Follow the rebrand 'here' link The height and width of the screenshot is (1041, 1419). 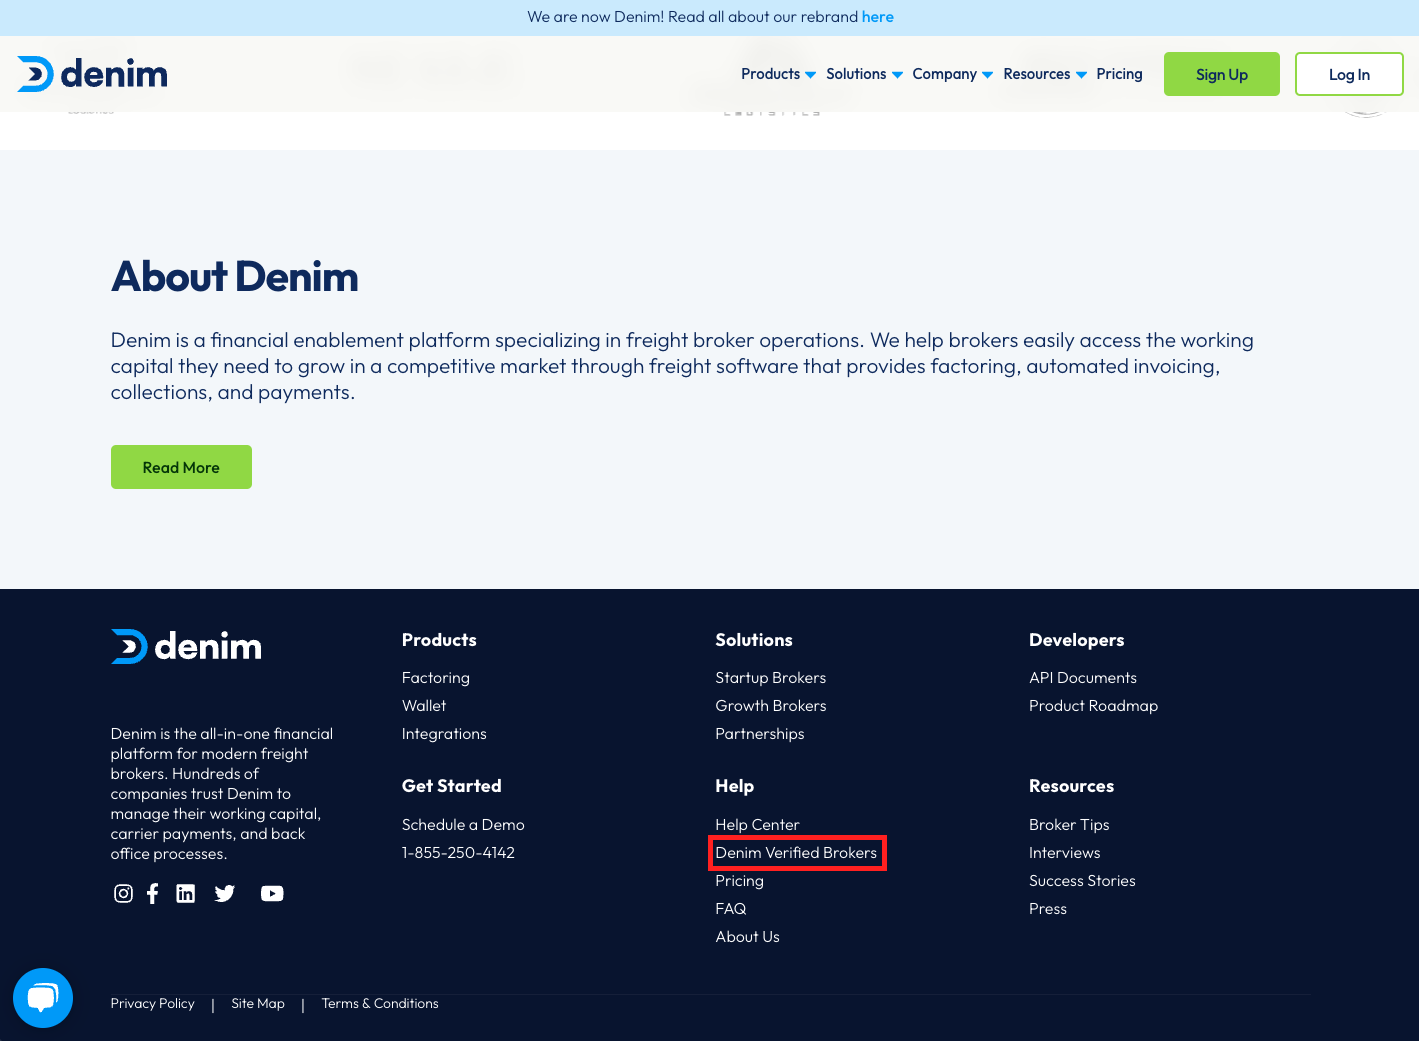877,17
